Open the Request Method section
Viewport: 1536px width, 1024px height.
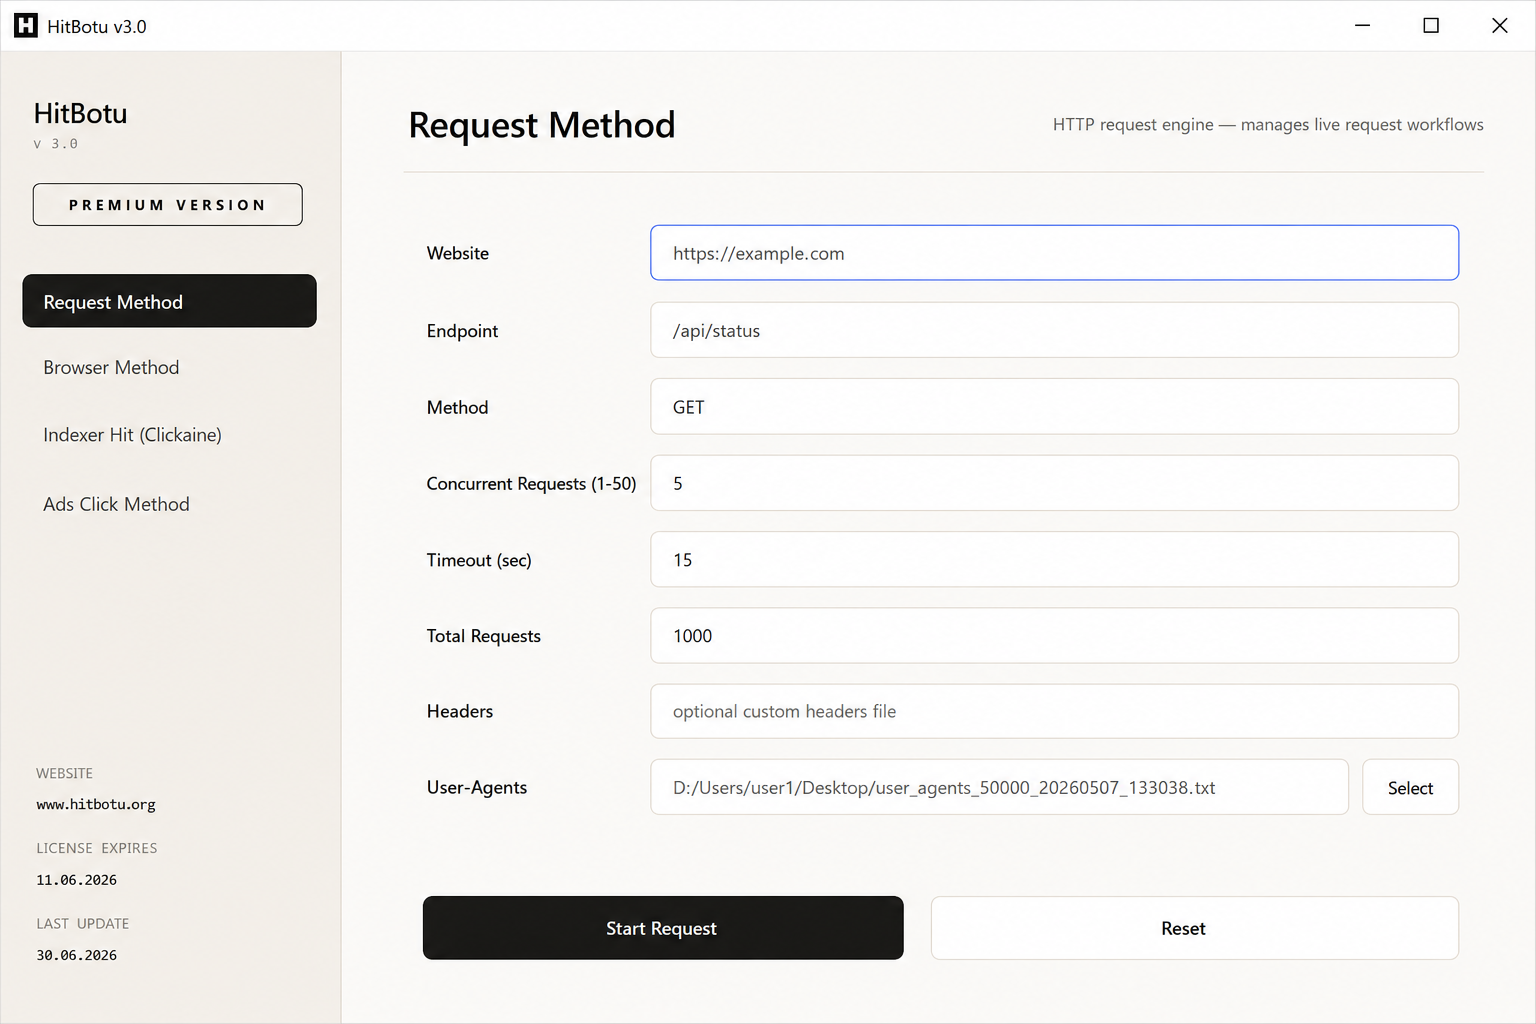(169, 301)
